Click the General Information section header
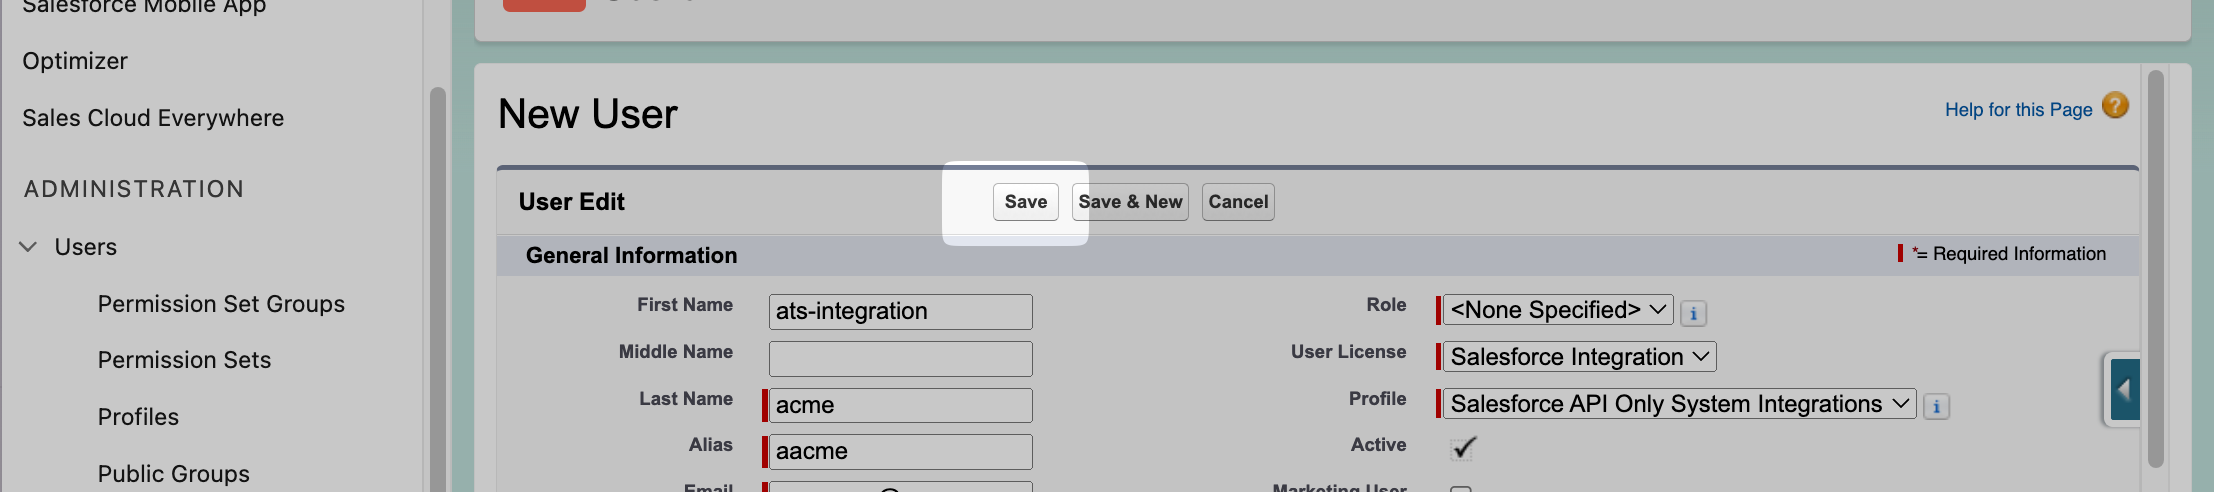Viewport: 2214px width, 492px height. click(x=632, y=256)
